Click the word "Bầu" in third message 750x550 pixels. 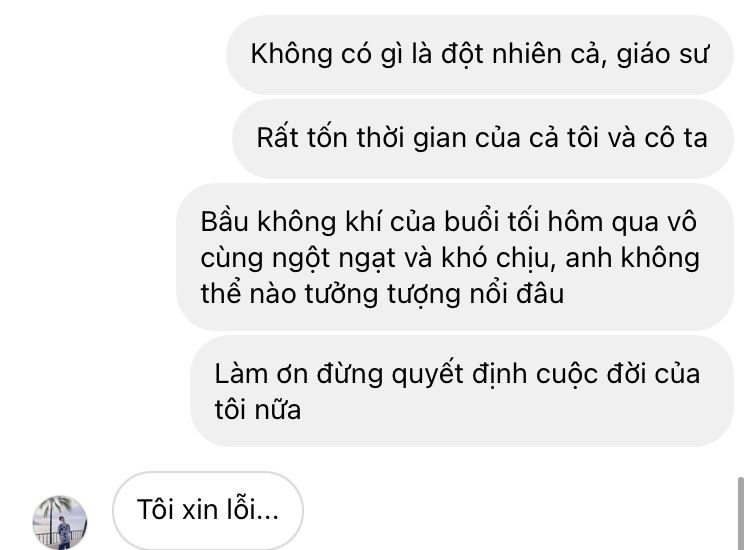coord(224,222)
